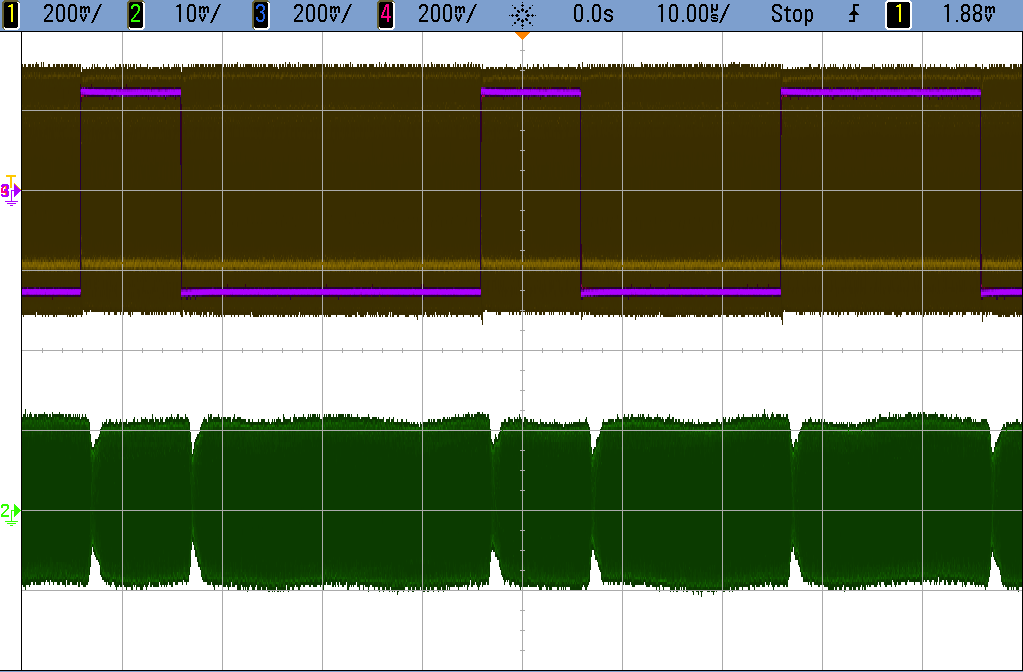Viewport: 1023px width, 672px height.
Task: Select the pink channel 4 badge
Action: [x=386, y=14]
